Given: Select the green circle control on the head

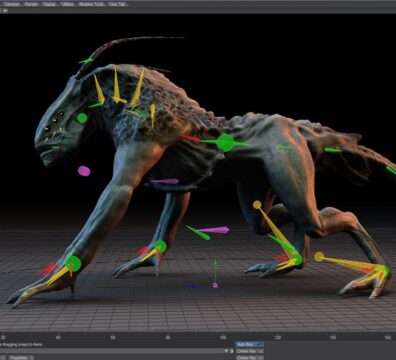Looking at the screenshot, I should [82, 118].
